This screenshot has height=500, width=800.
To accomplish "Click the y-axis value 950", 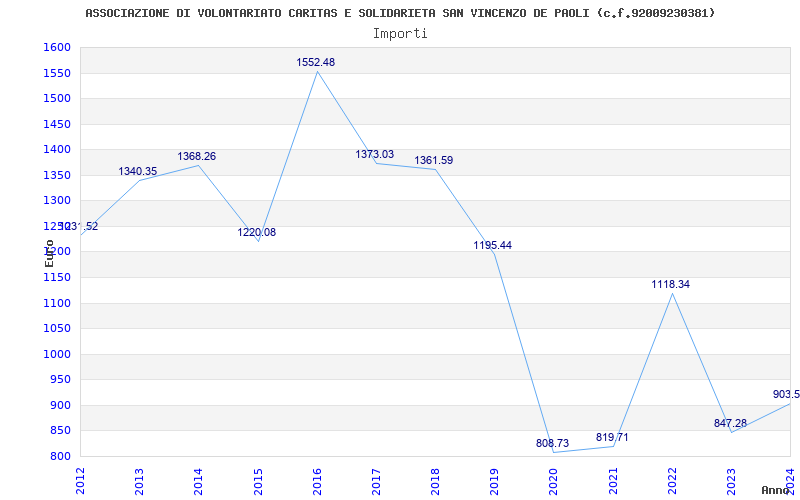I will pyautogui.click(x=60, y=380).
